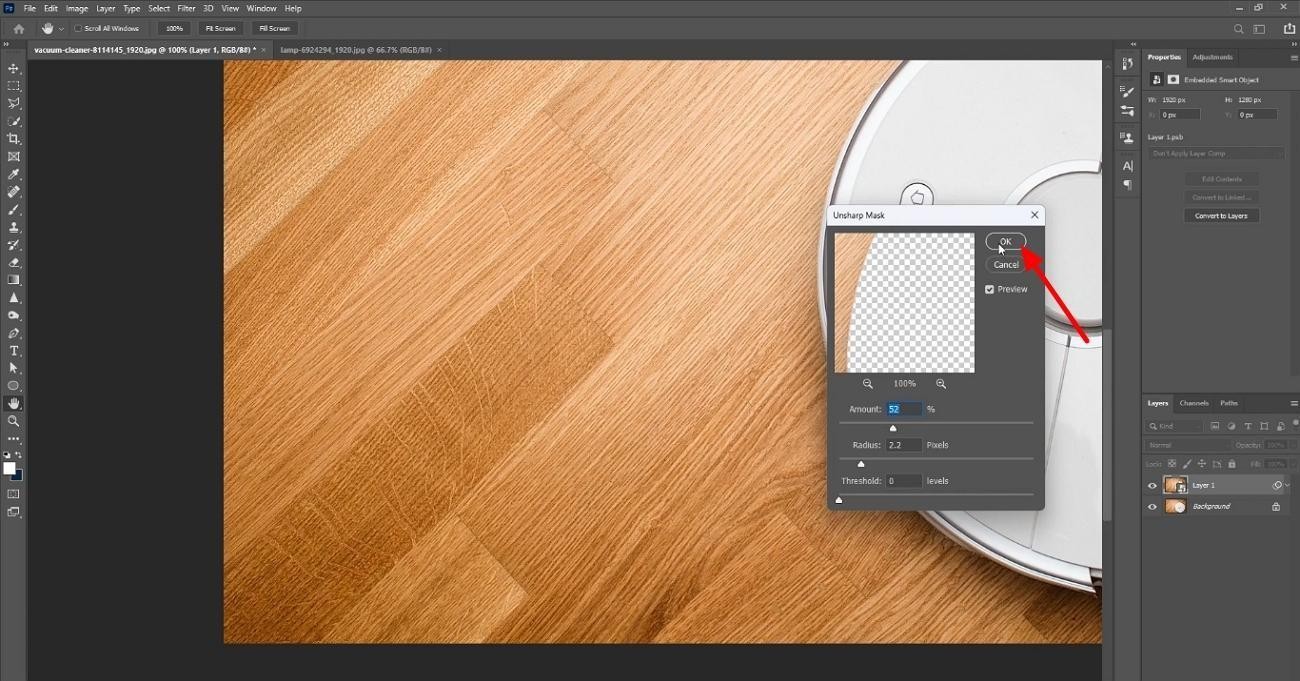Click the Convert to Layers button
This screenshot has width=1300, height=681.
tap(1222, 216)
